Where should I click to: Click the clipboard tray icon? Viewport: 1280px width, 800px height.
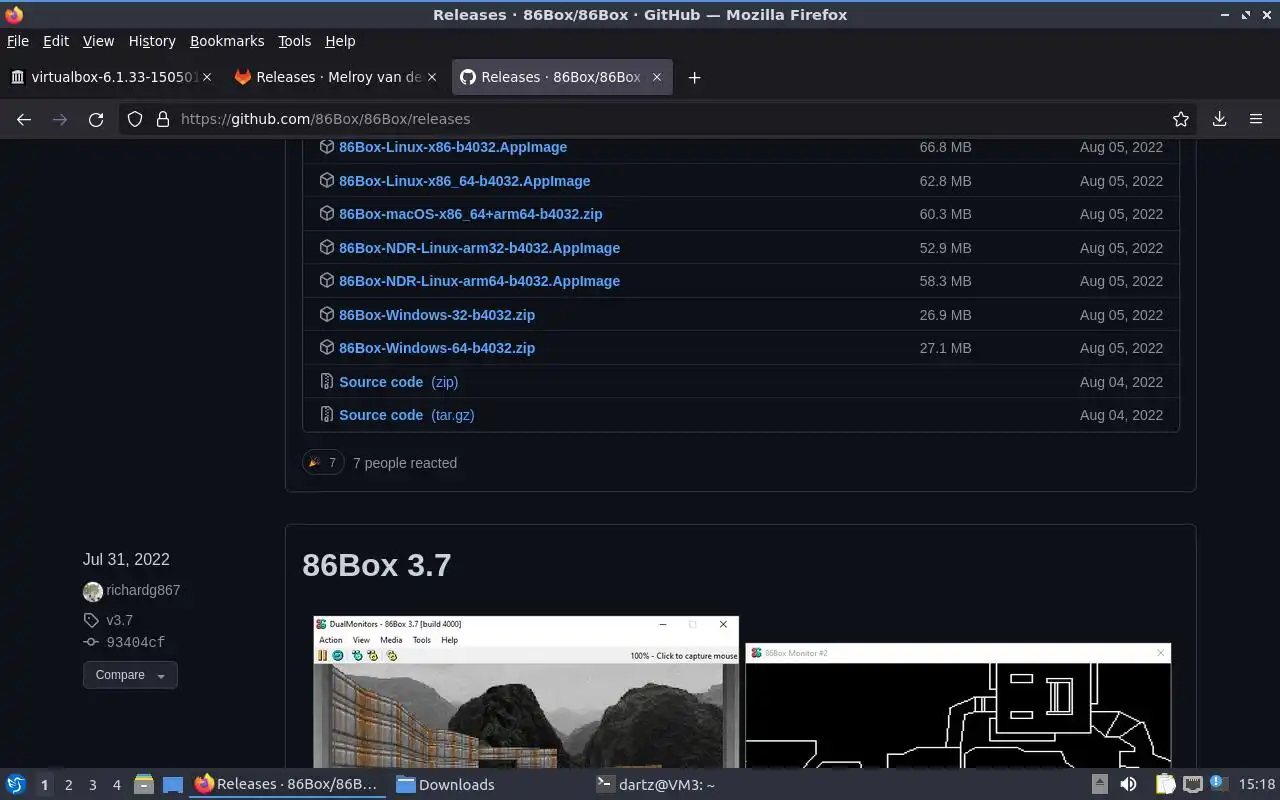pos(1165,785)
